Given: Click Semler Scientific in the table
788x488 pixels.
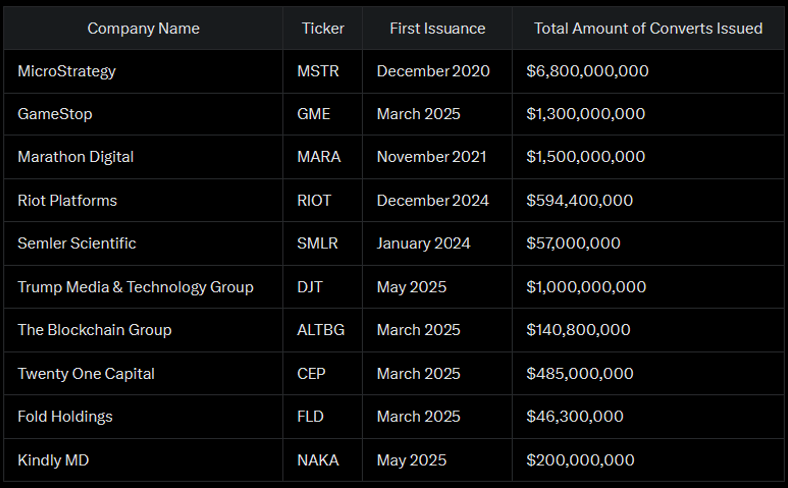Looking at the screenshot, I should click(76, 243).
